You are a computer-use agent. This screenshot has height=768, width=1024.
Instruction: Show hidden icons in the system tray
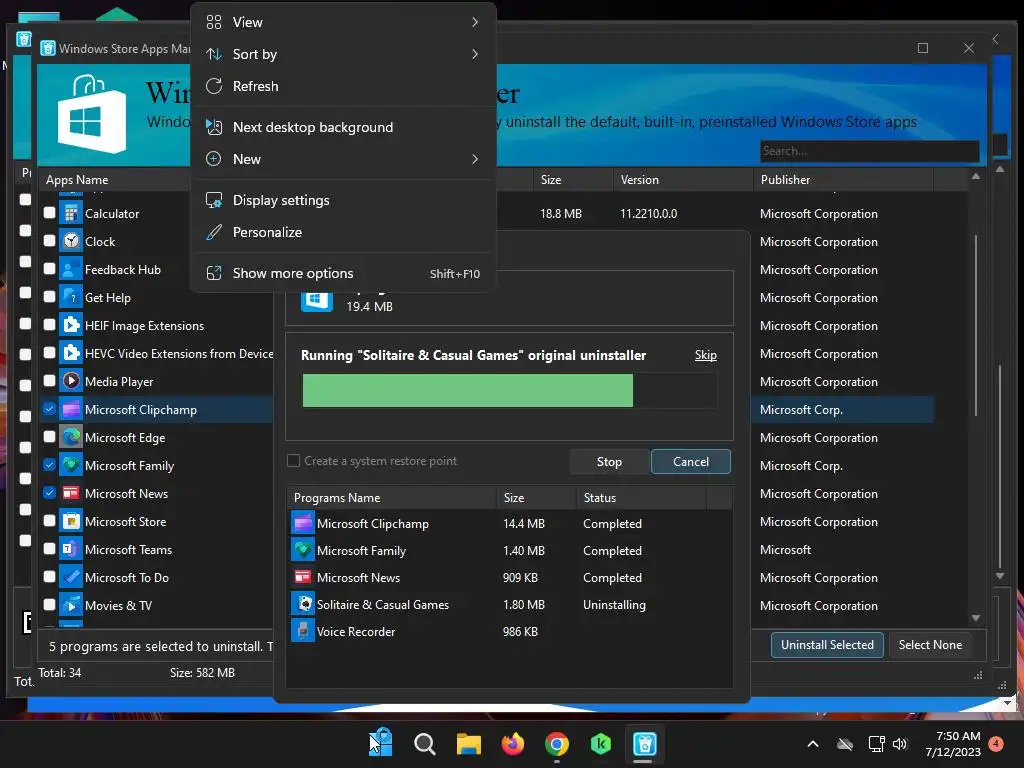click(x=813, y=744)
